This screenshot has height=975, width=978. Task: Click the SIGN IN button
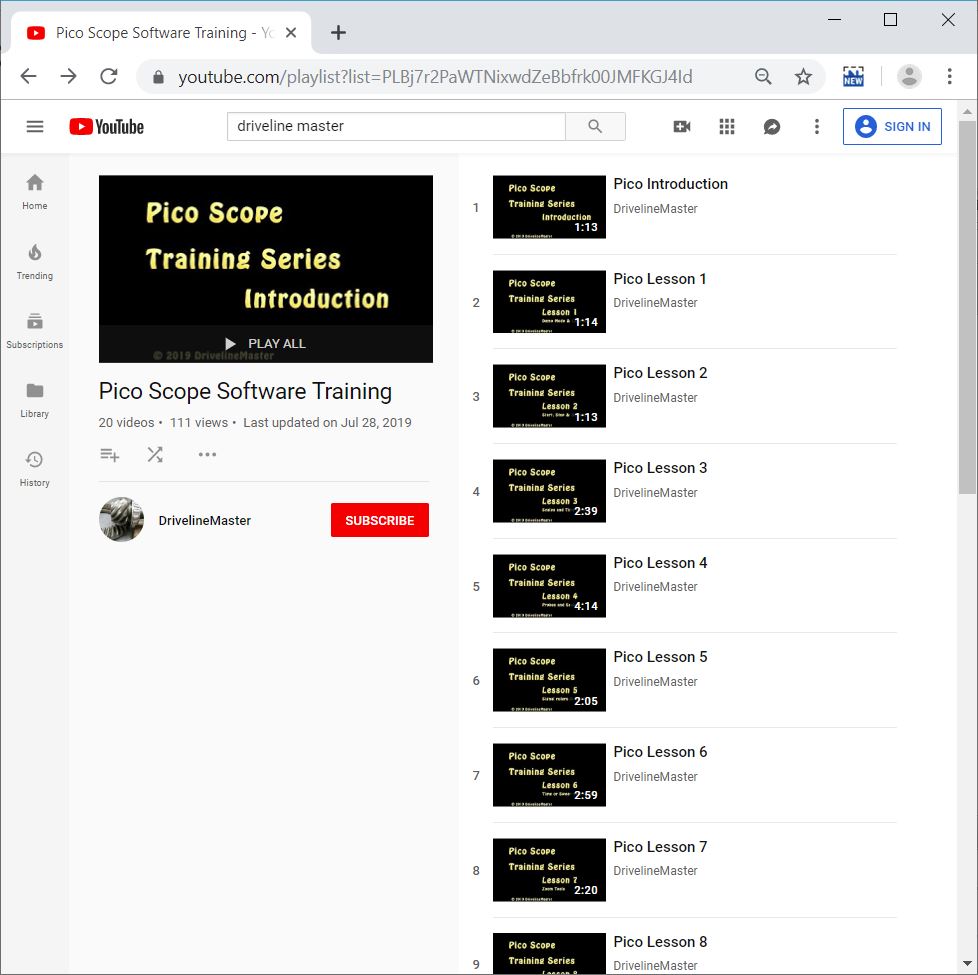pos(892,127)
